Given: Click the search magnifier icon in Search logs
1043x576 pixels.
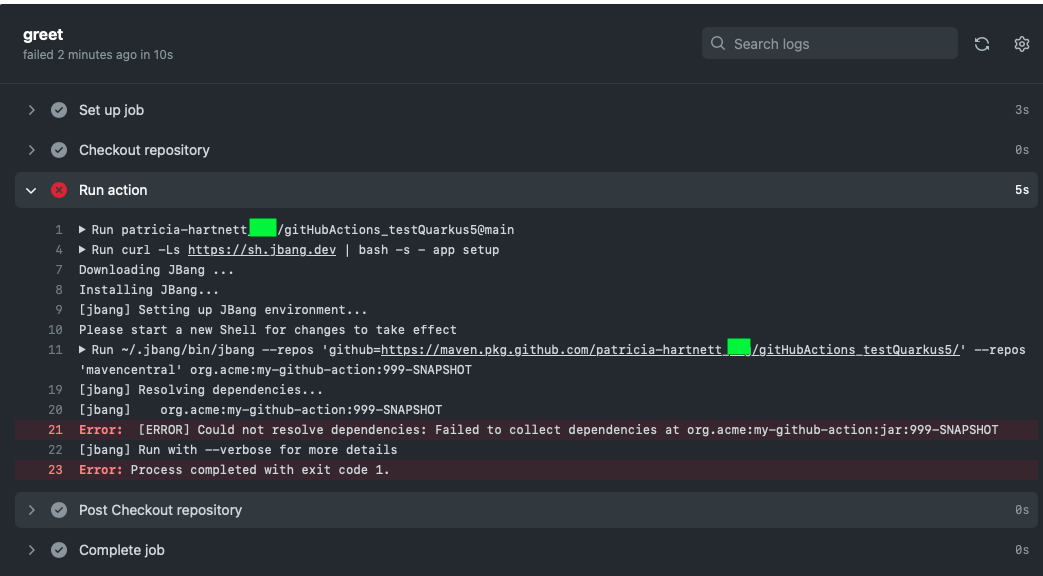Looking at the screenshot, I should pos(717,43).
